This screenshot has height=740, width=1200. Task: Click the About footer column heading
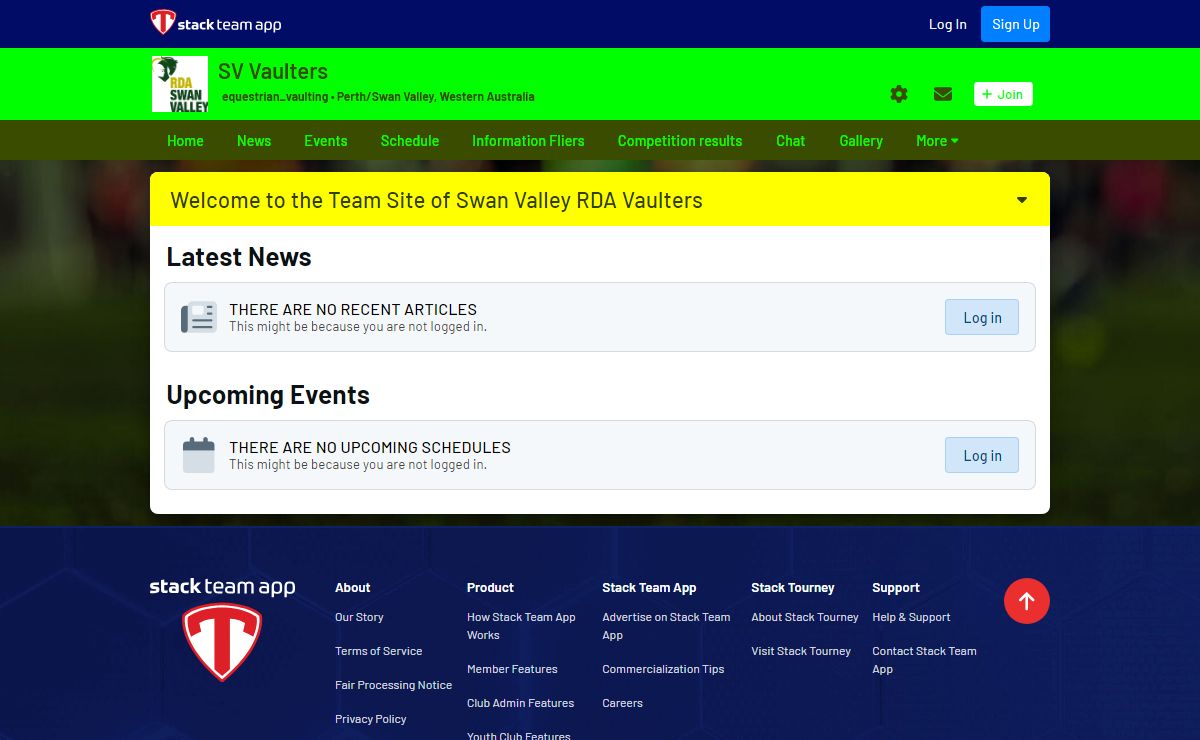pos(352,588)
